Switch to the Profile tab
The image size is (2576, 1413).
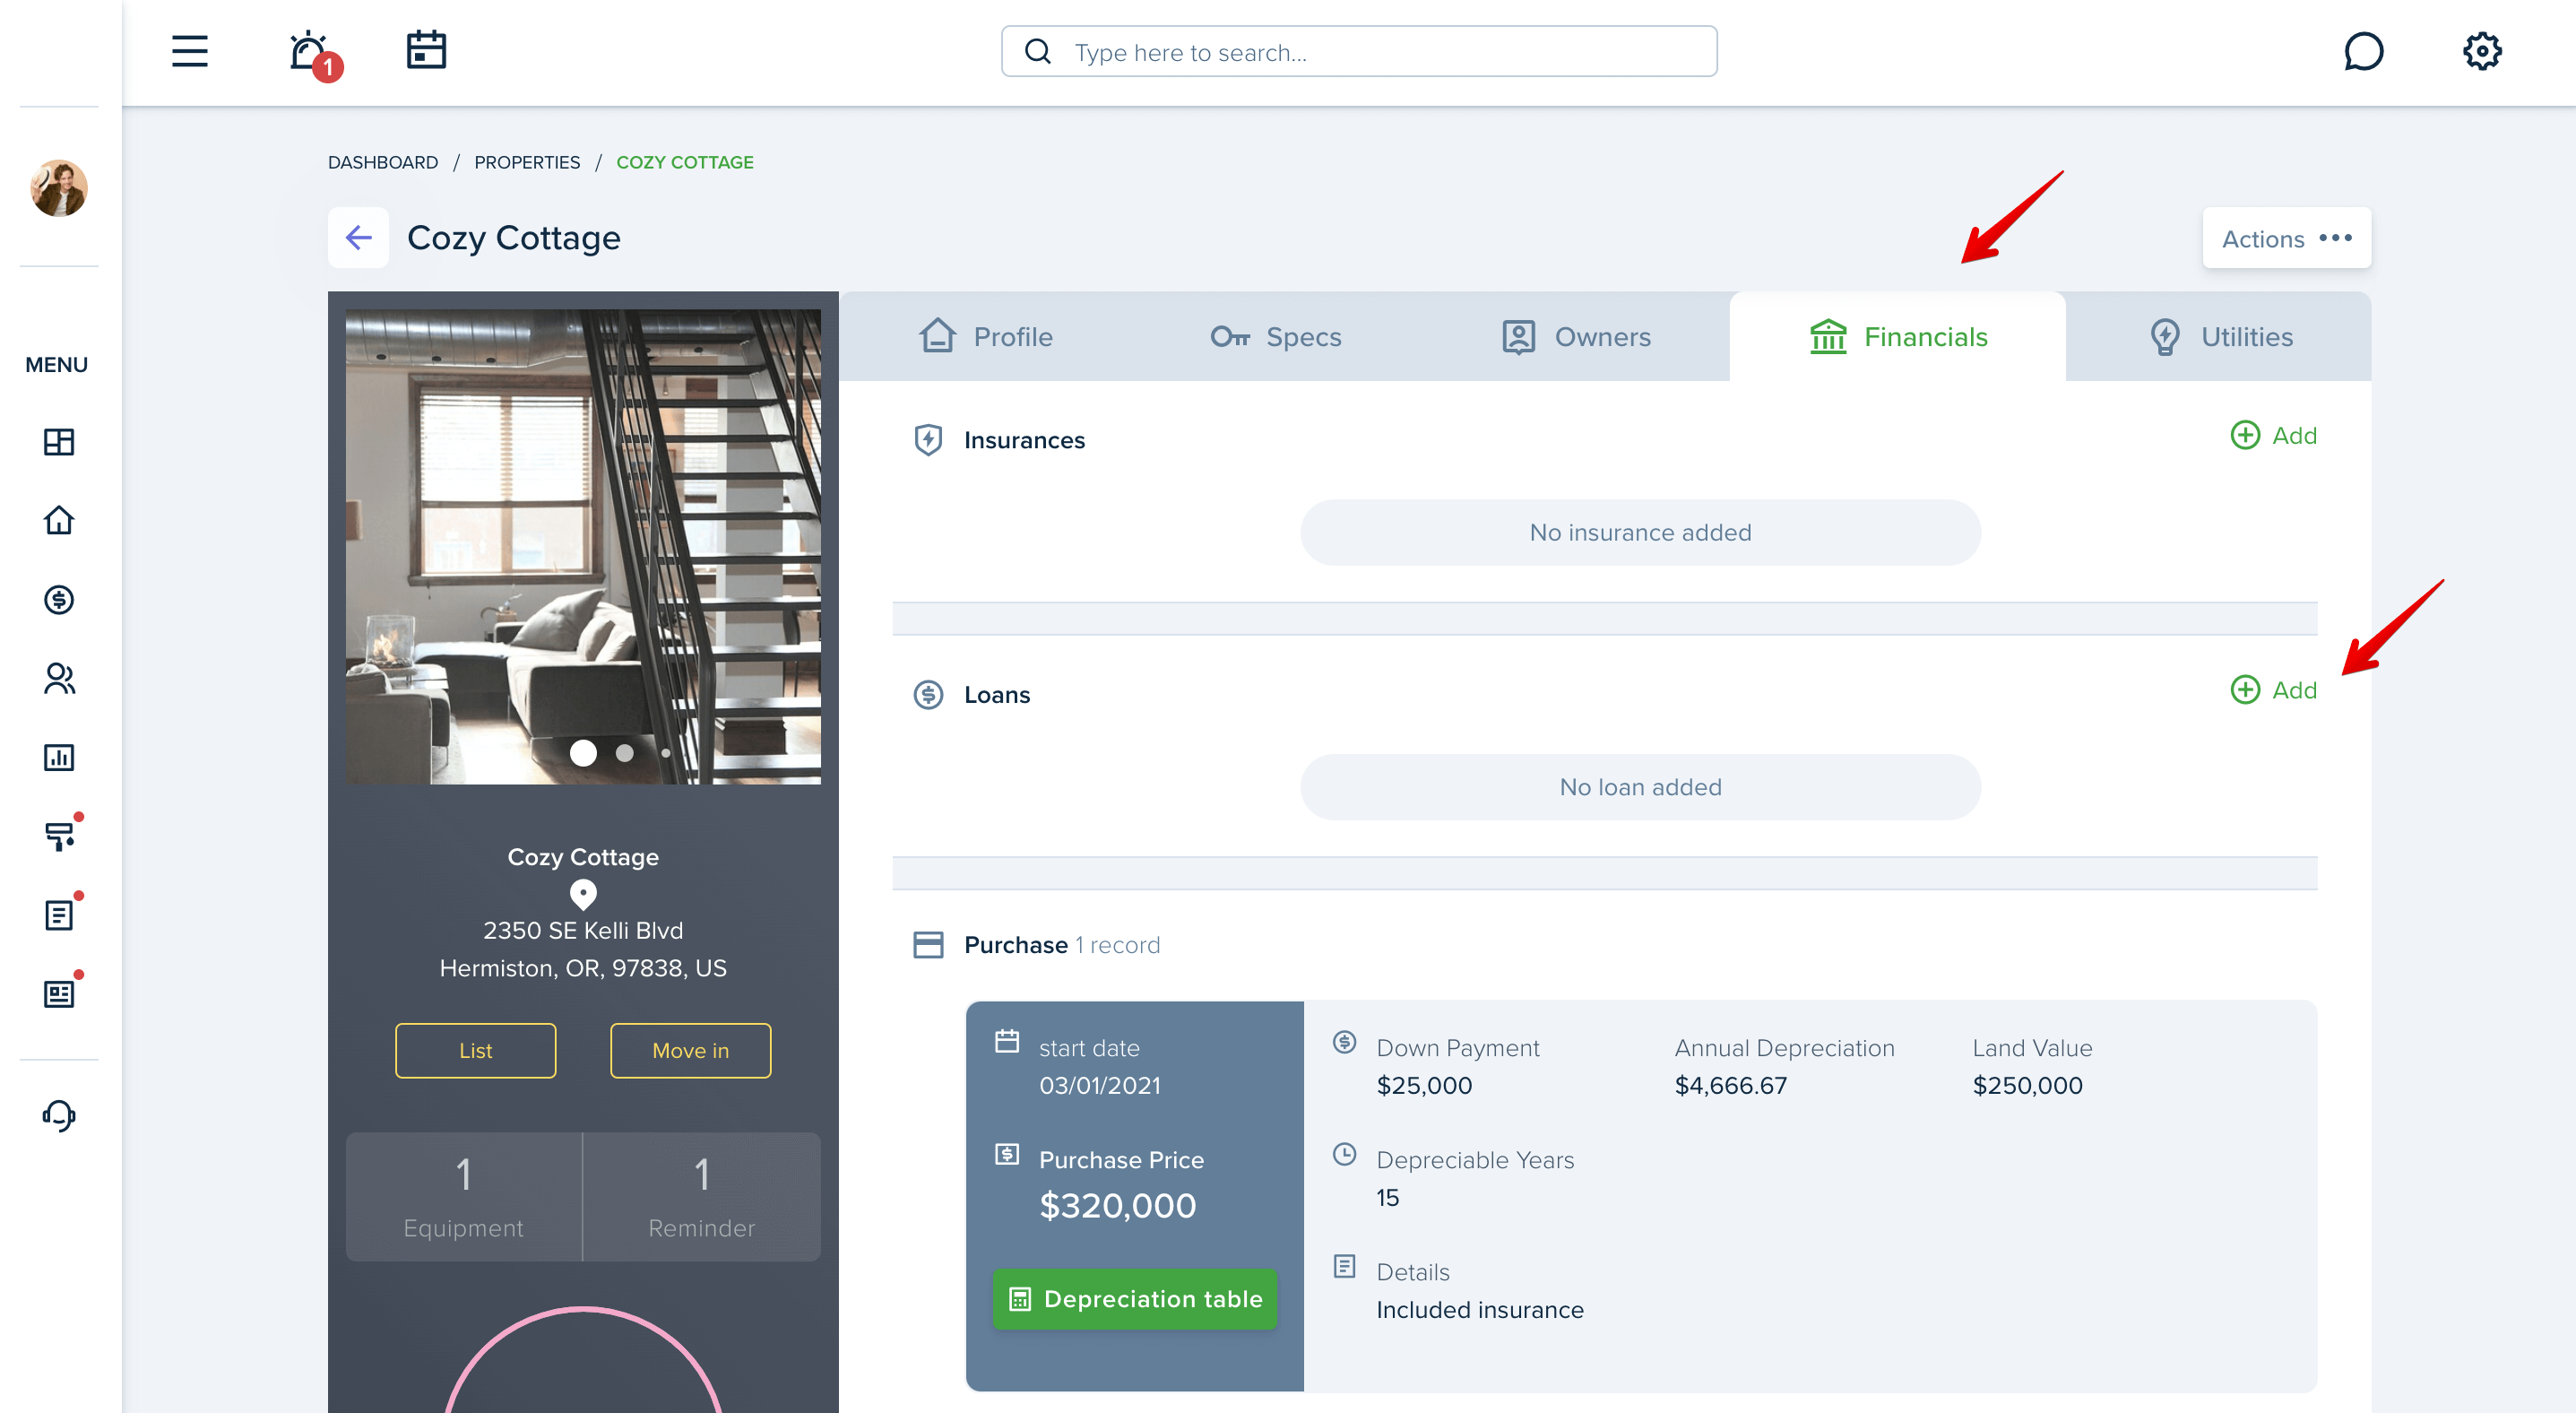point(985,337)
